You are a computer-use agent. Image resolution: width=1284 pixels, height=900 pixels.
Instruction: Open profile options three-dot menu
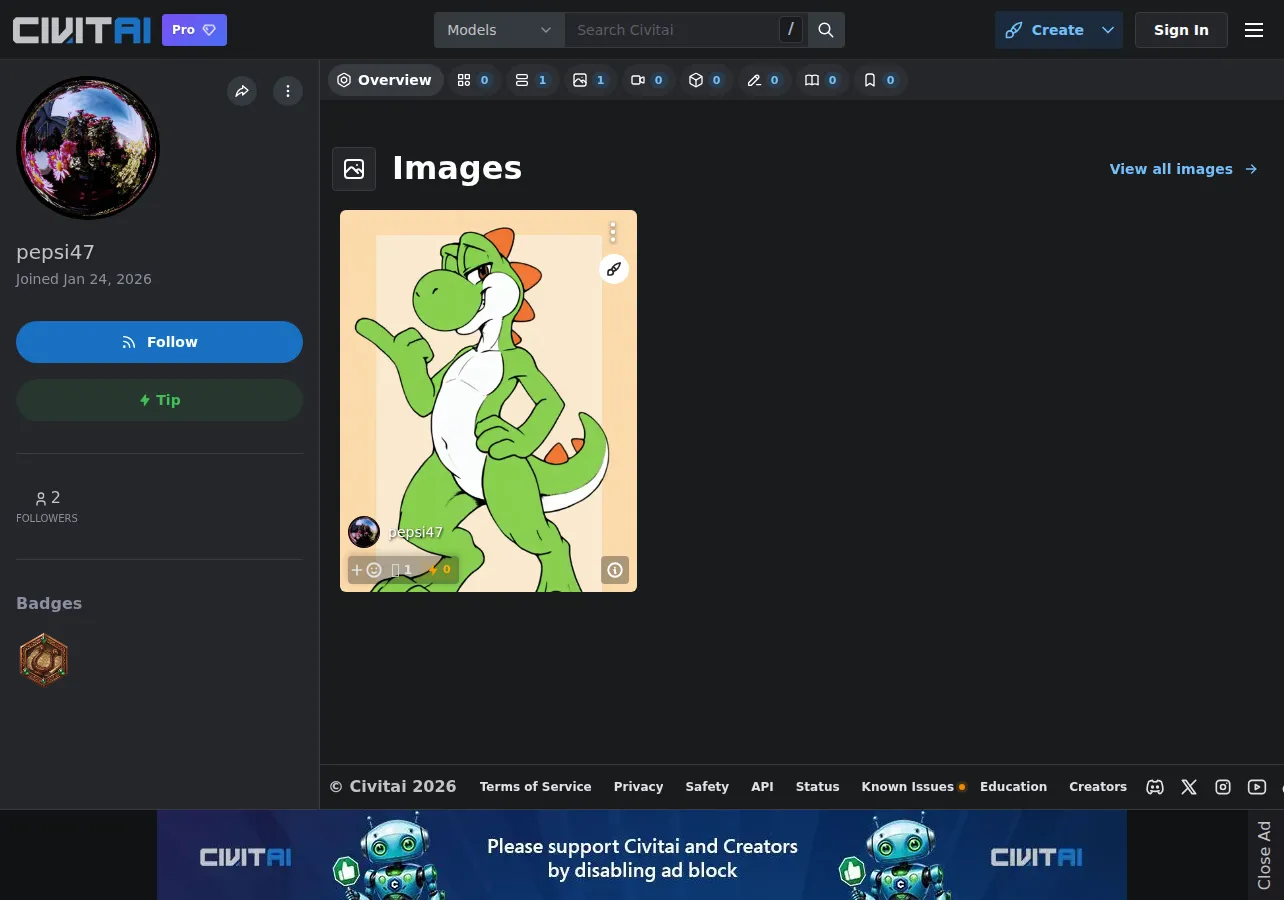point(288,91)
